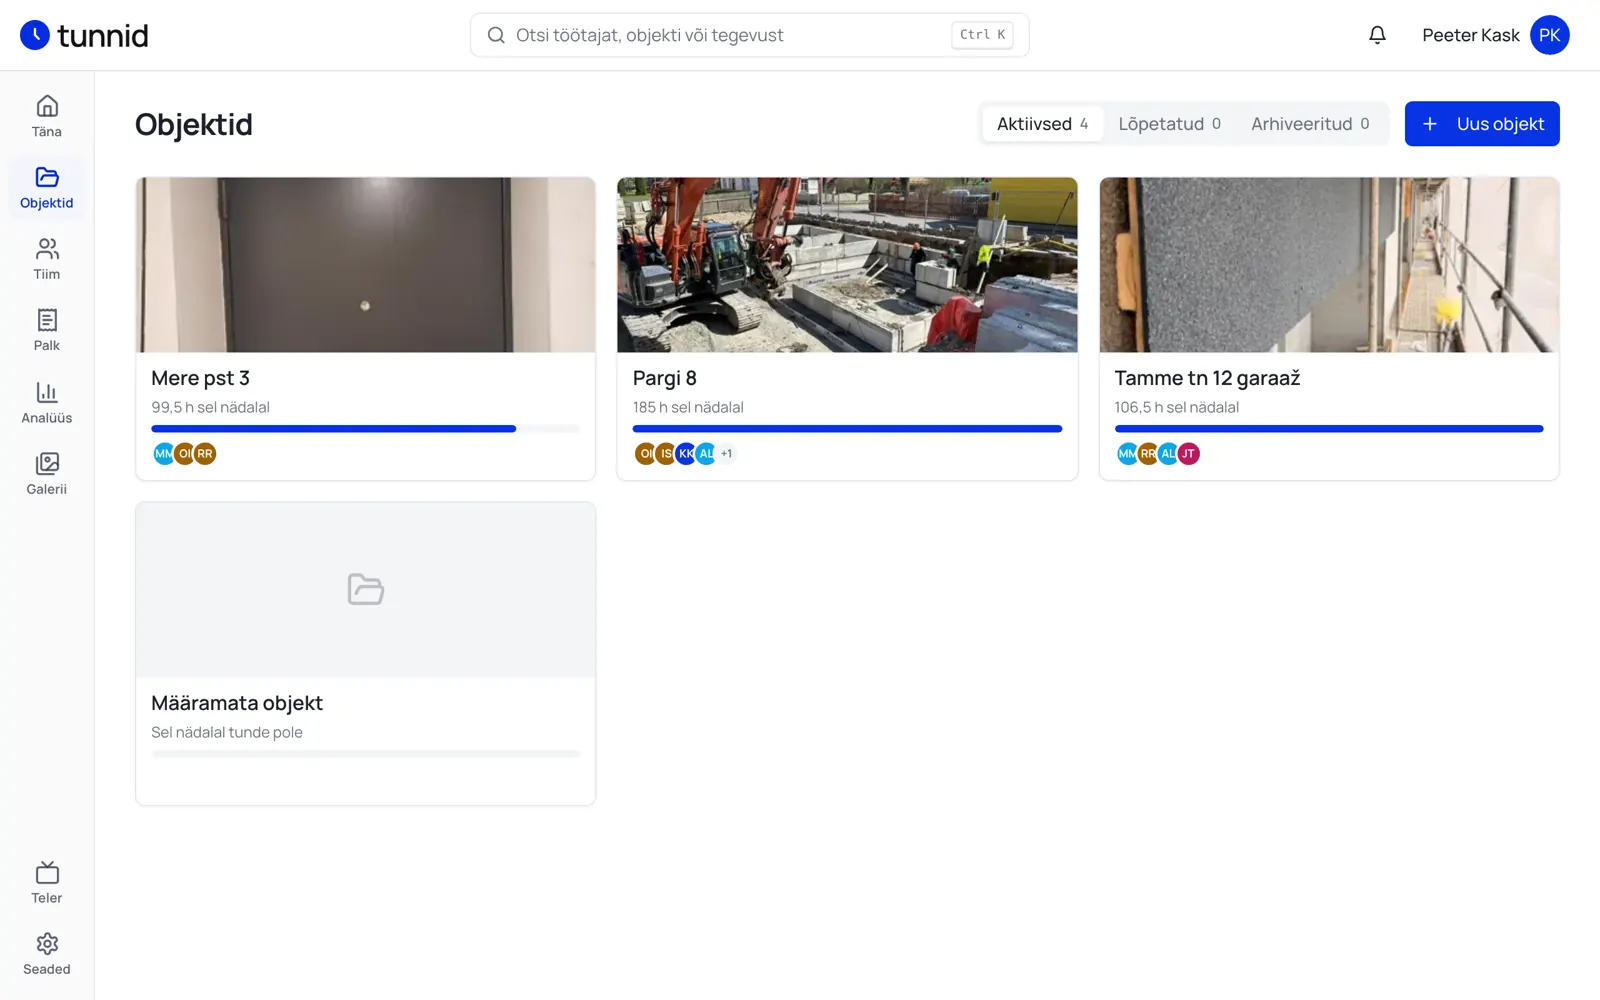Open the Määramata objekt title

pos(237,703)
